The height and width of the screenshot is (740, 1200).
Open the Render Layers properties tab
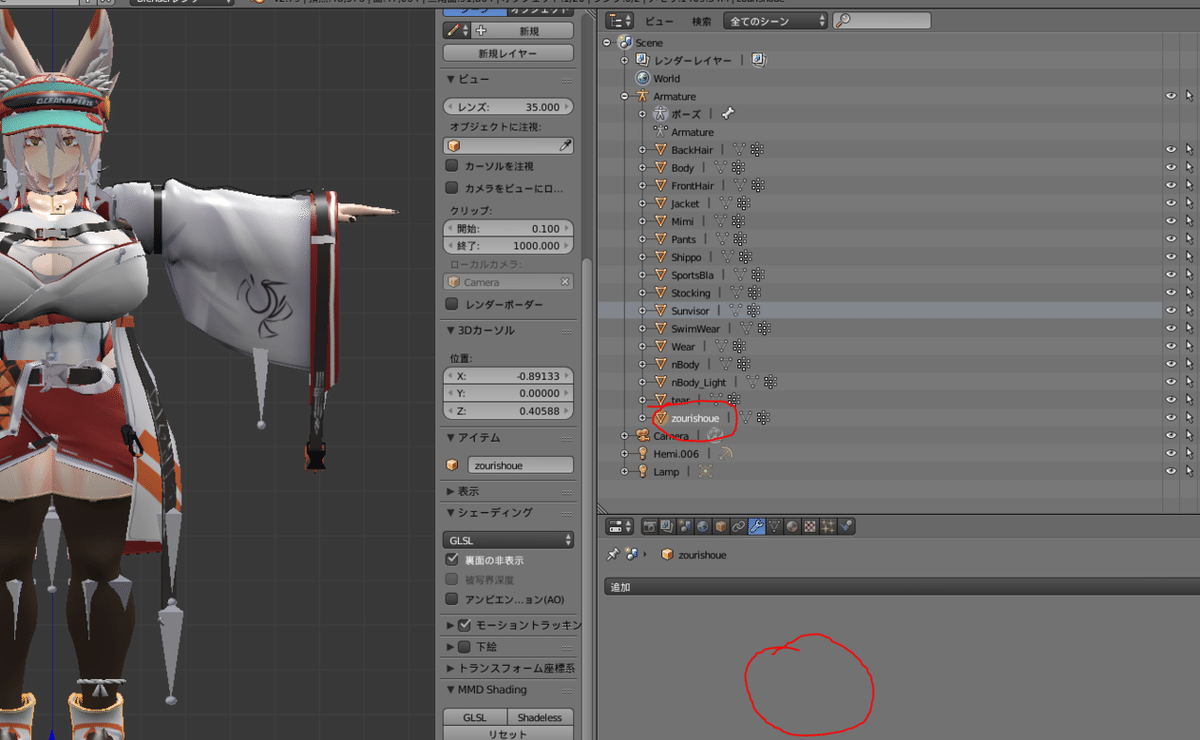pos(666,526)
